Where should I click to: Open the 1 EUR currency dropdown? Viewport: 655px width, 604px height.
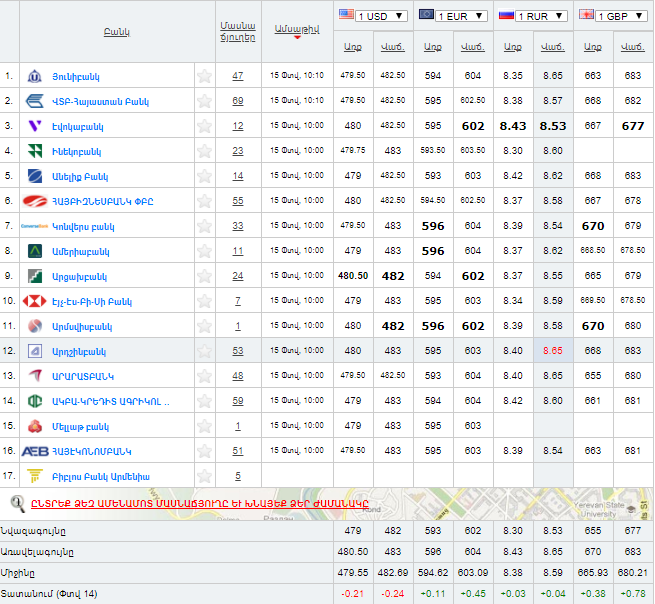point(461,16)
